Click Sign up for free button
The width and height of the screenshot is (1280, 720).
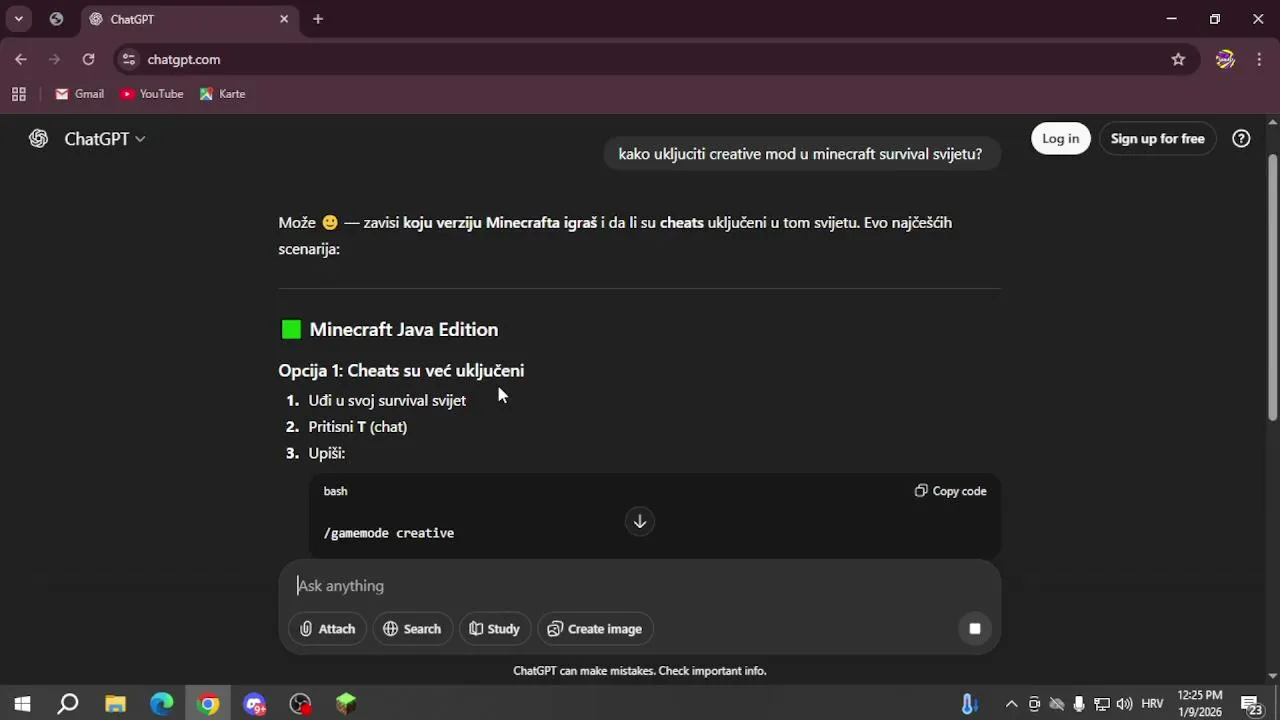point(1157,139)
